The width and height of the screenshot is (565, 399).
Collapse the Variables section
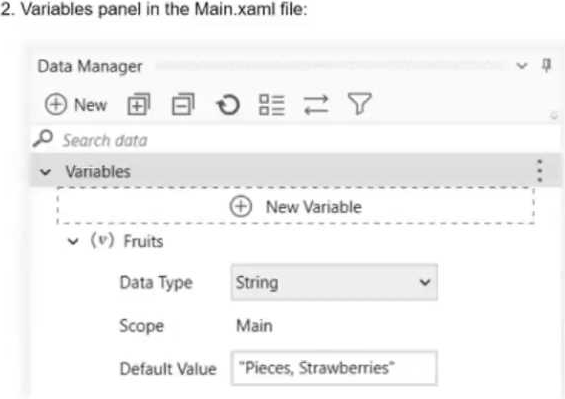(45, 172)
